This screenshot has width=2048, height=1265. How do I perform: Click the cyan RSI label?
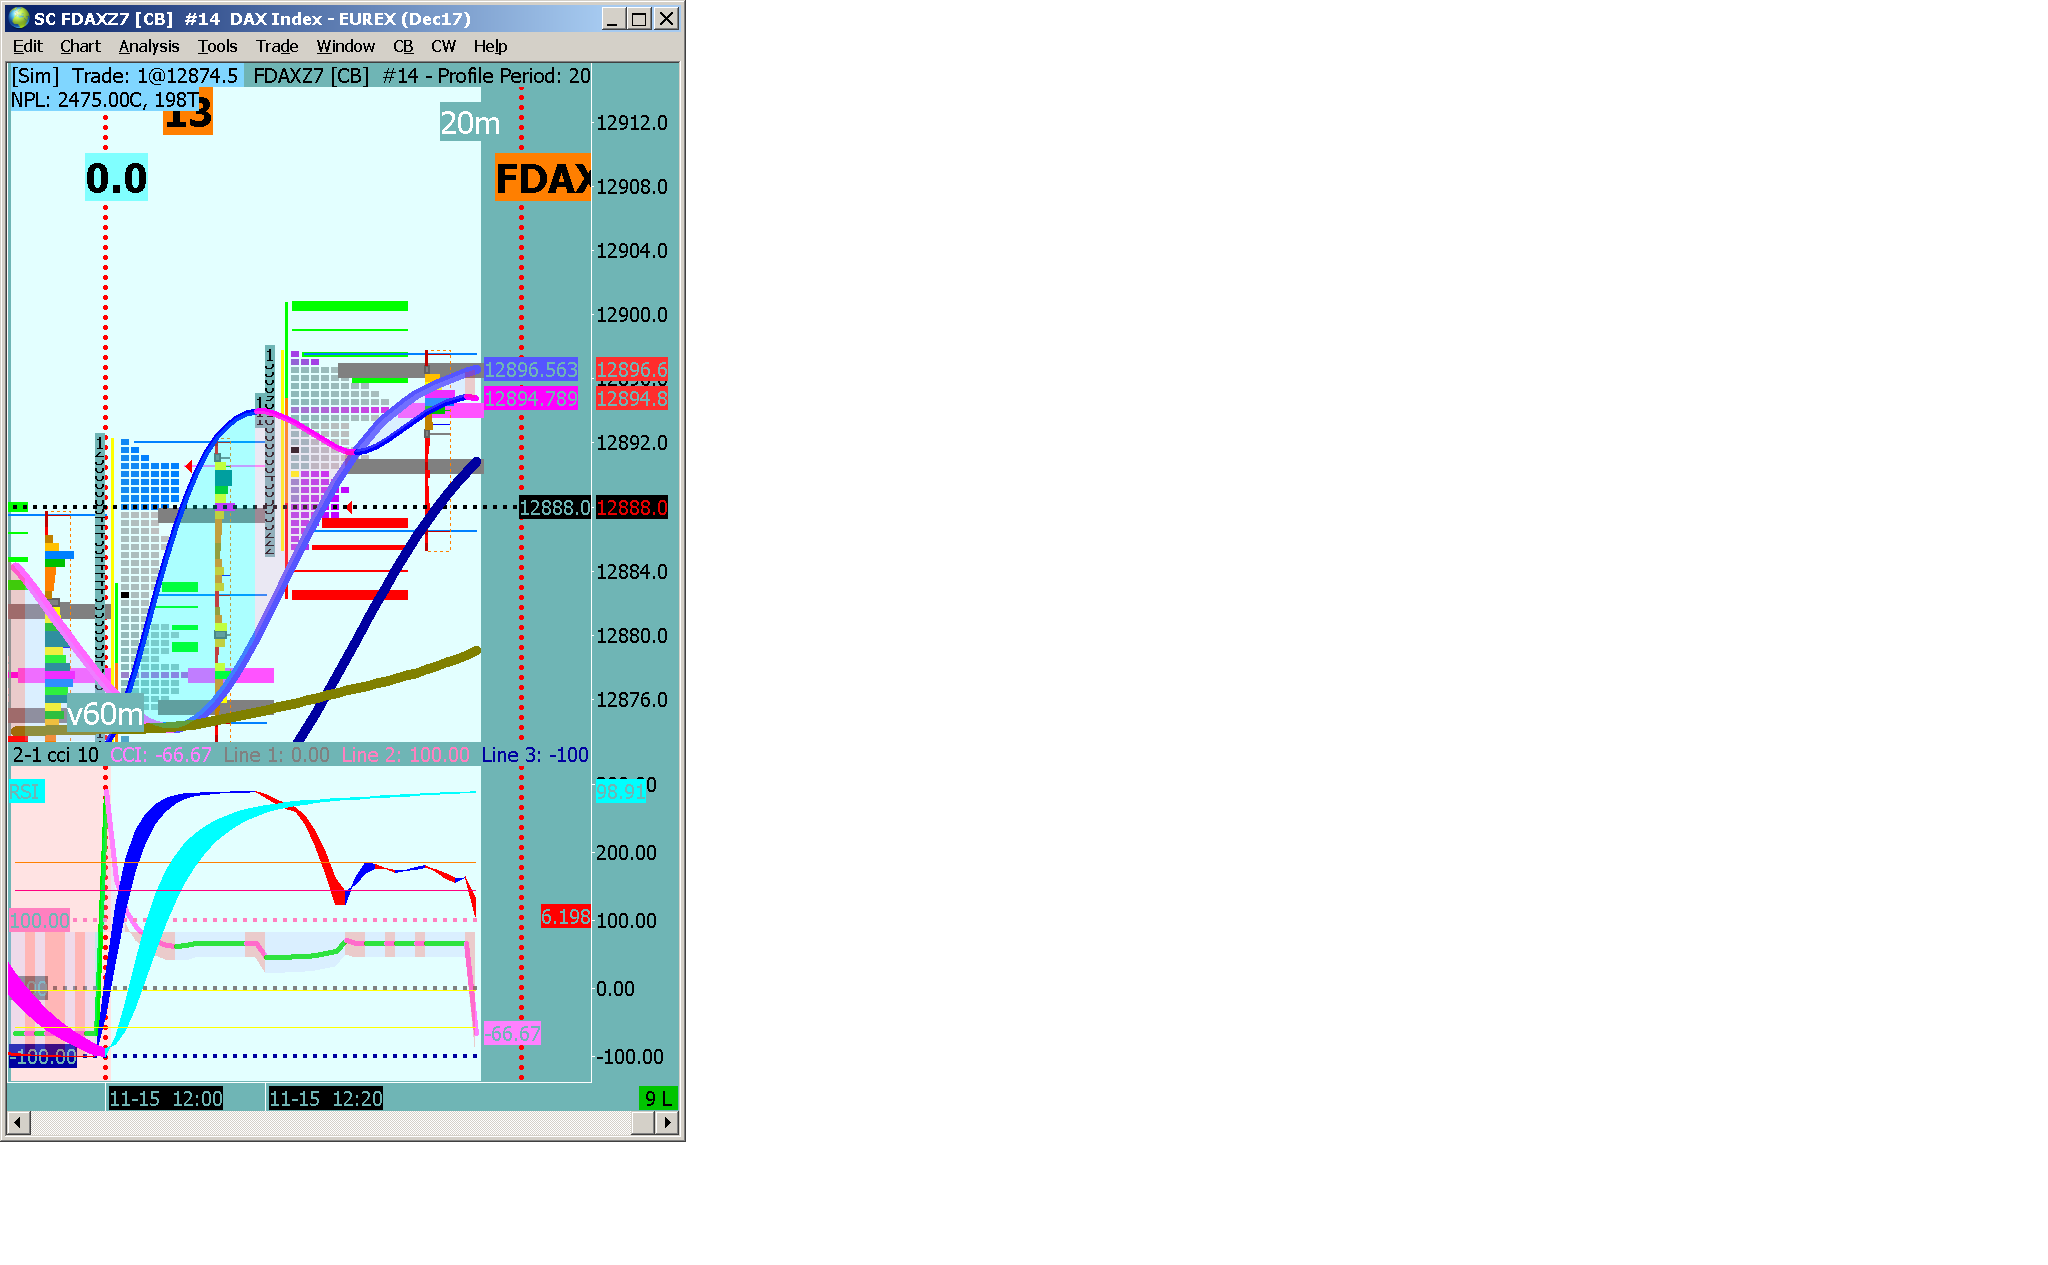26,792
